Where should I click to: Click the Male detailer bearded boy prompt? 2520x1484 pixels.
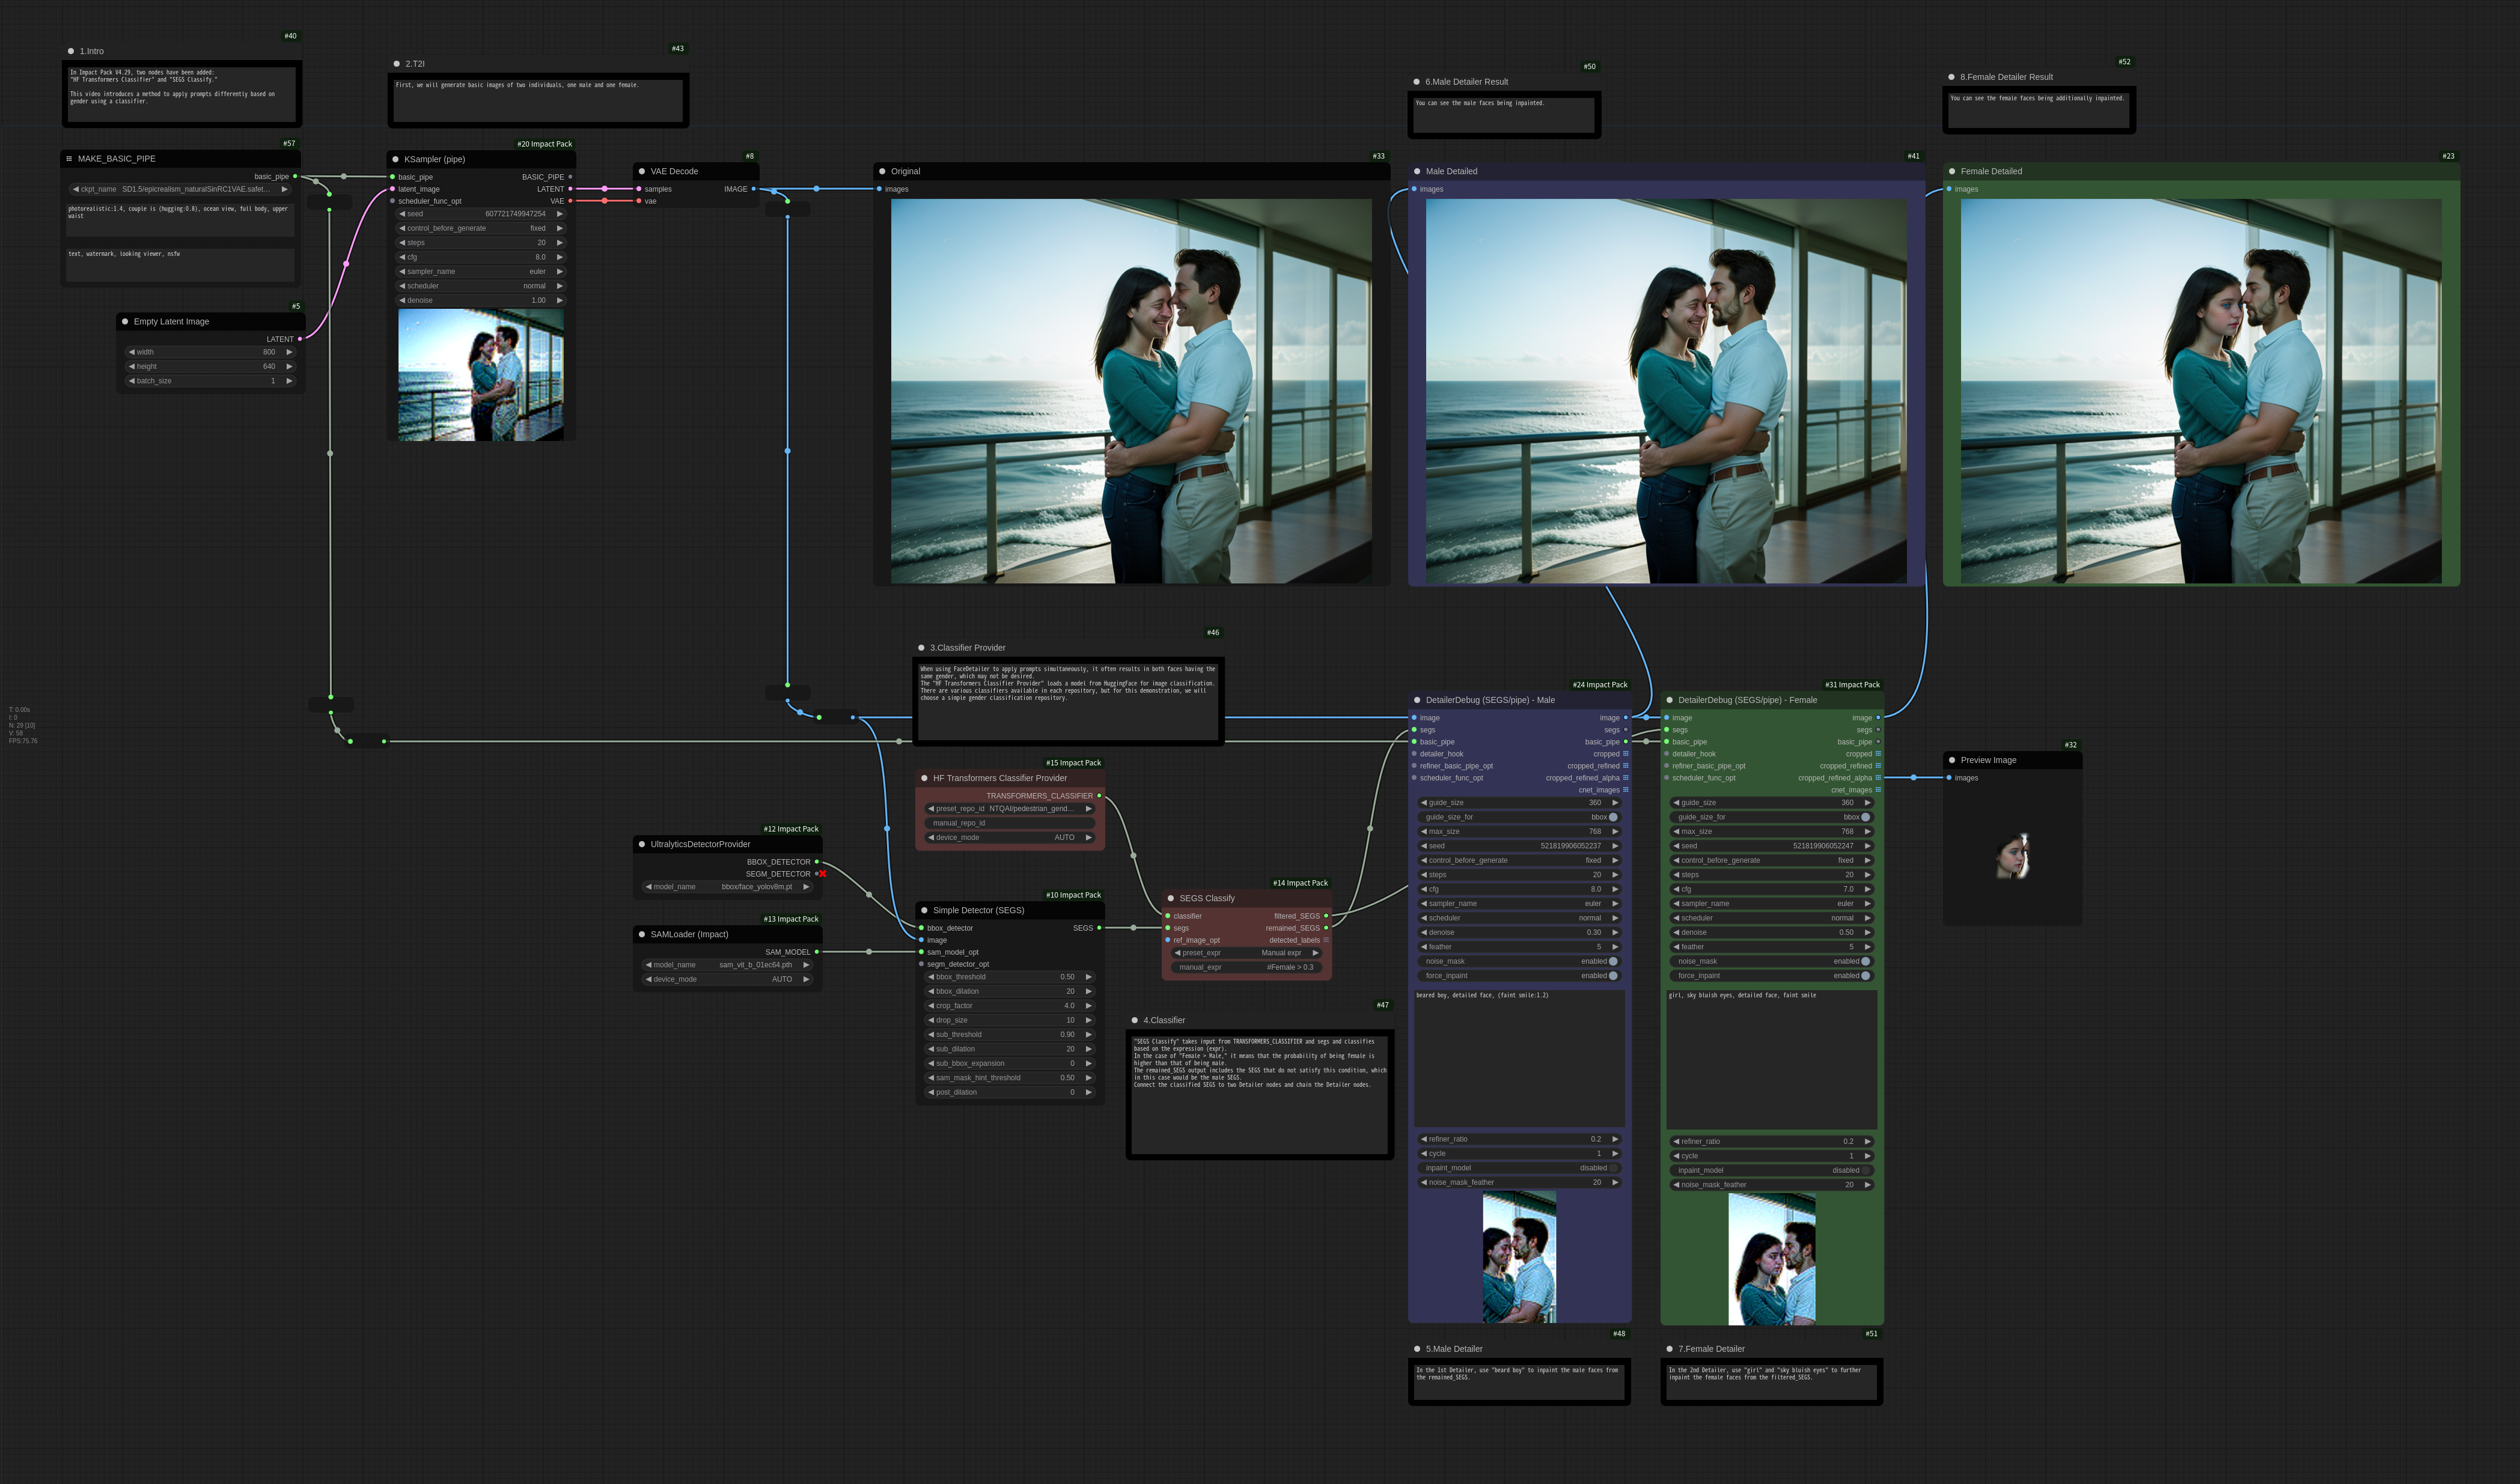pos(1520,1058)
